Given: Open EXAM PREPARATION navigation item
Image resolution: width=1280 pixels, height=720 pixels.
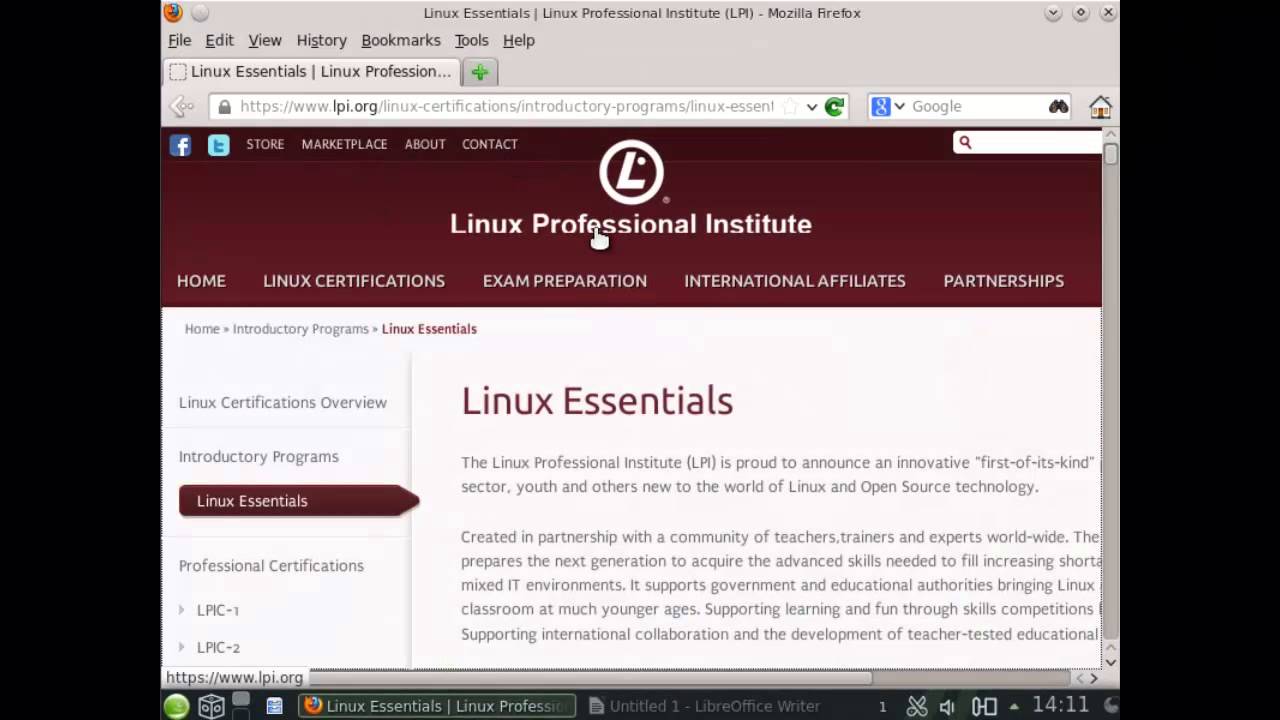Looking at the screenshot, I should [565, 281].
